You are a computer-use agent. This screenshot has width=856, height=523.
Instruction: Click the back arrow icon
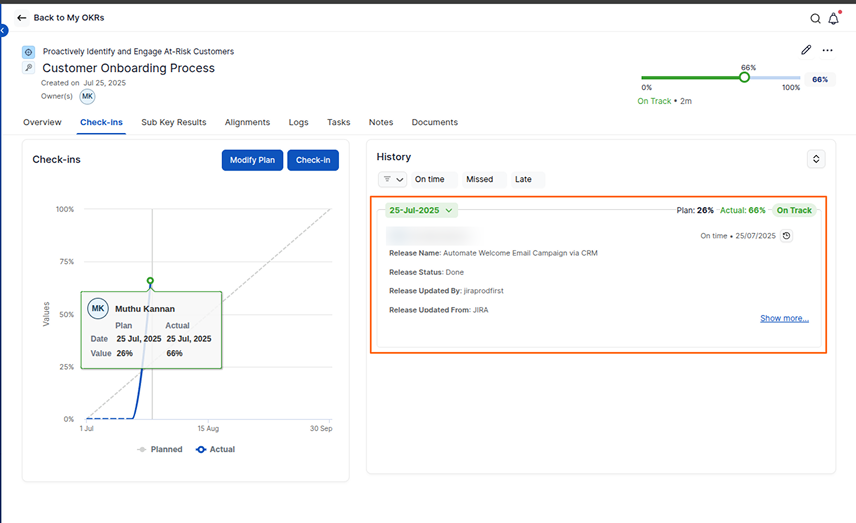pos(21,18)
